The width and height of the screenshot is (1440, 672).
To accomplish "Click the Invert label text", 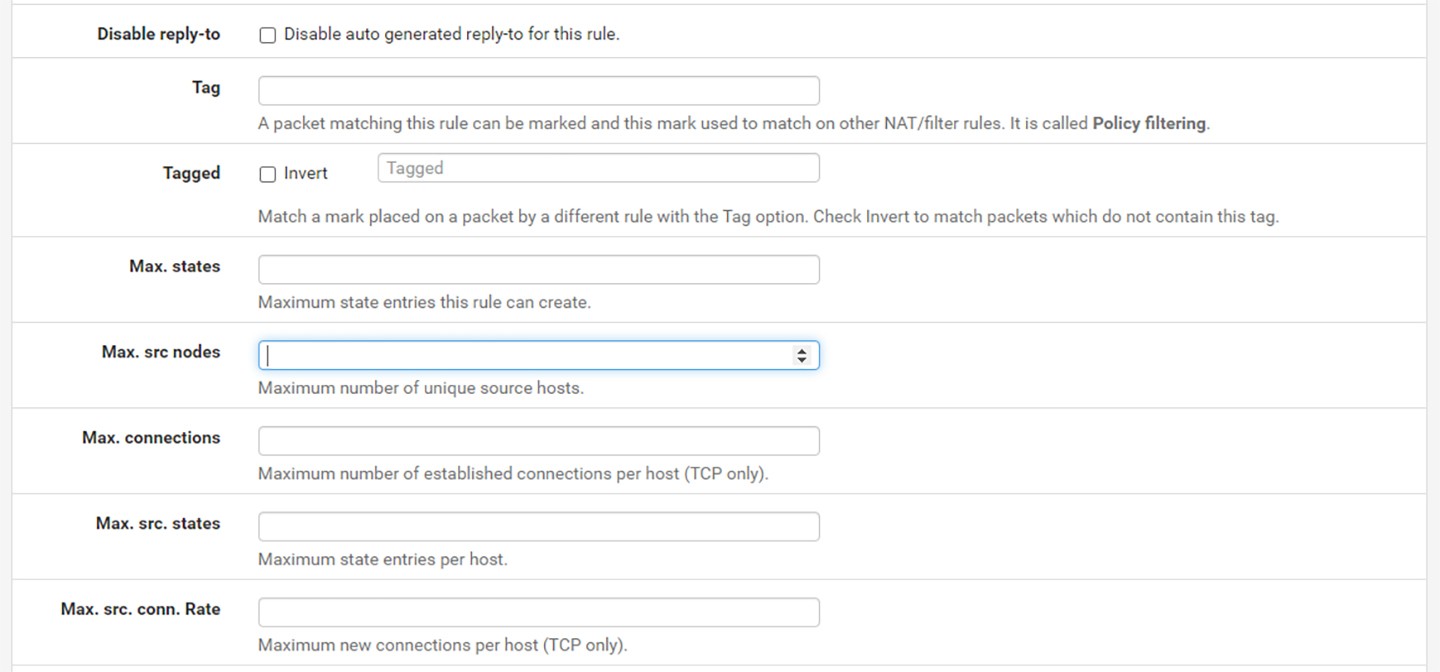I will 305,173.
